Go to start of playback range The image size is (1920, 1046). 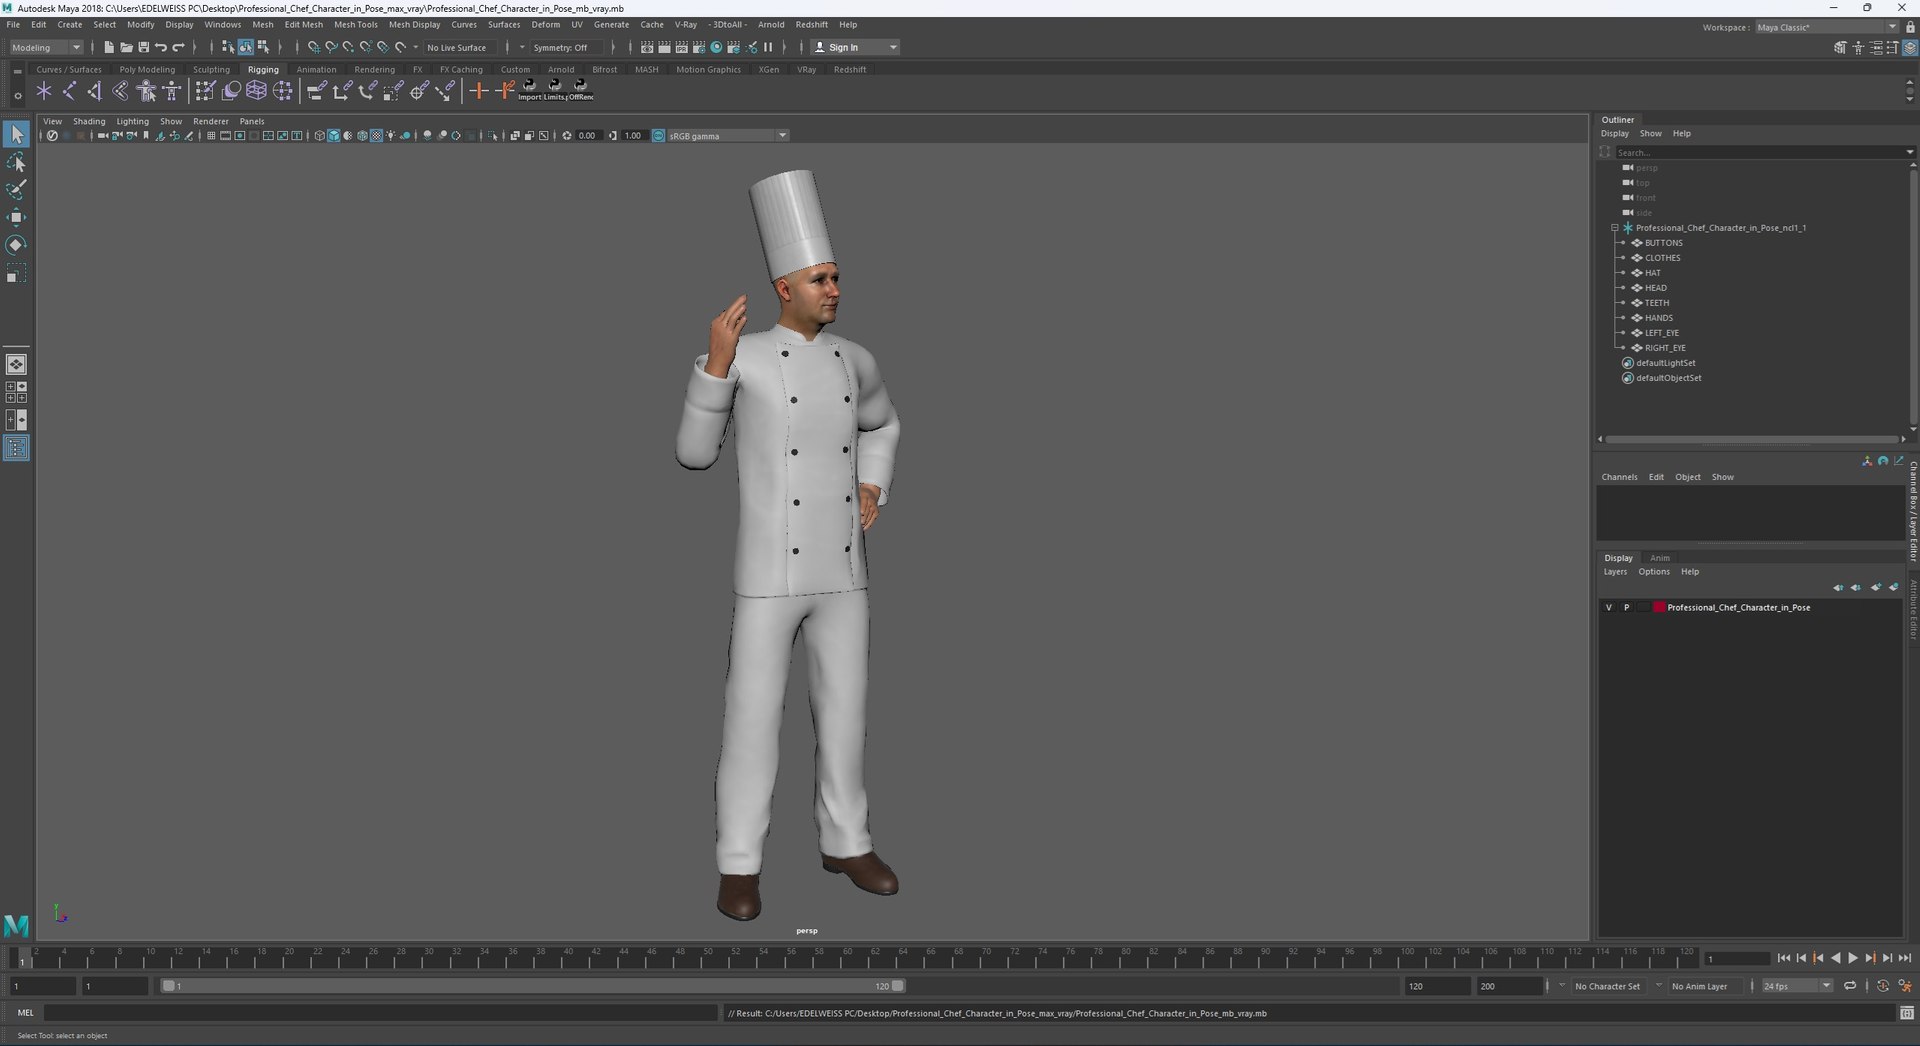coord(1783,958)
